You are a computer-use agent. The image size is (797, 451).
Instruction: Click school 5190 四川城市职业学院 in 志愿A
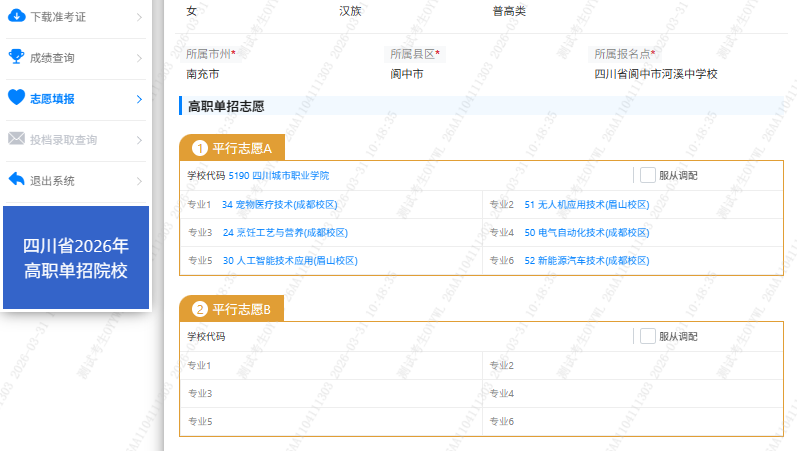point(279,175)
